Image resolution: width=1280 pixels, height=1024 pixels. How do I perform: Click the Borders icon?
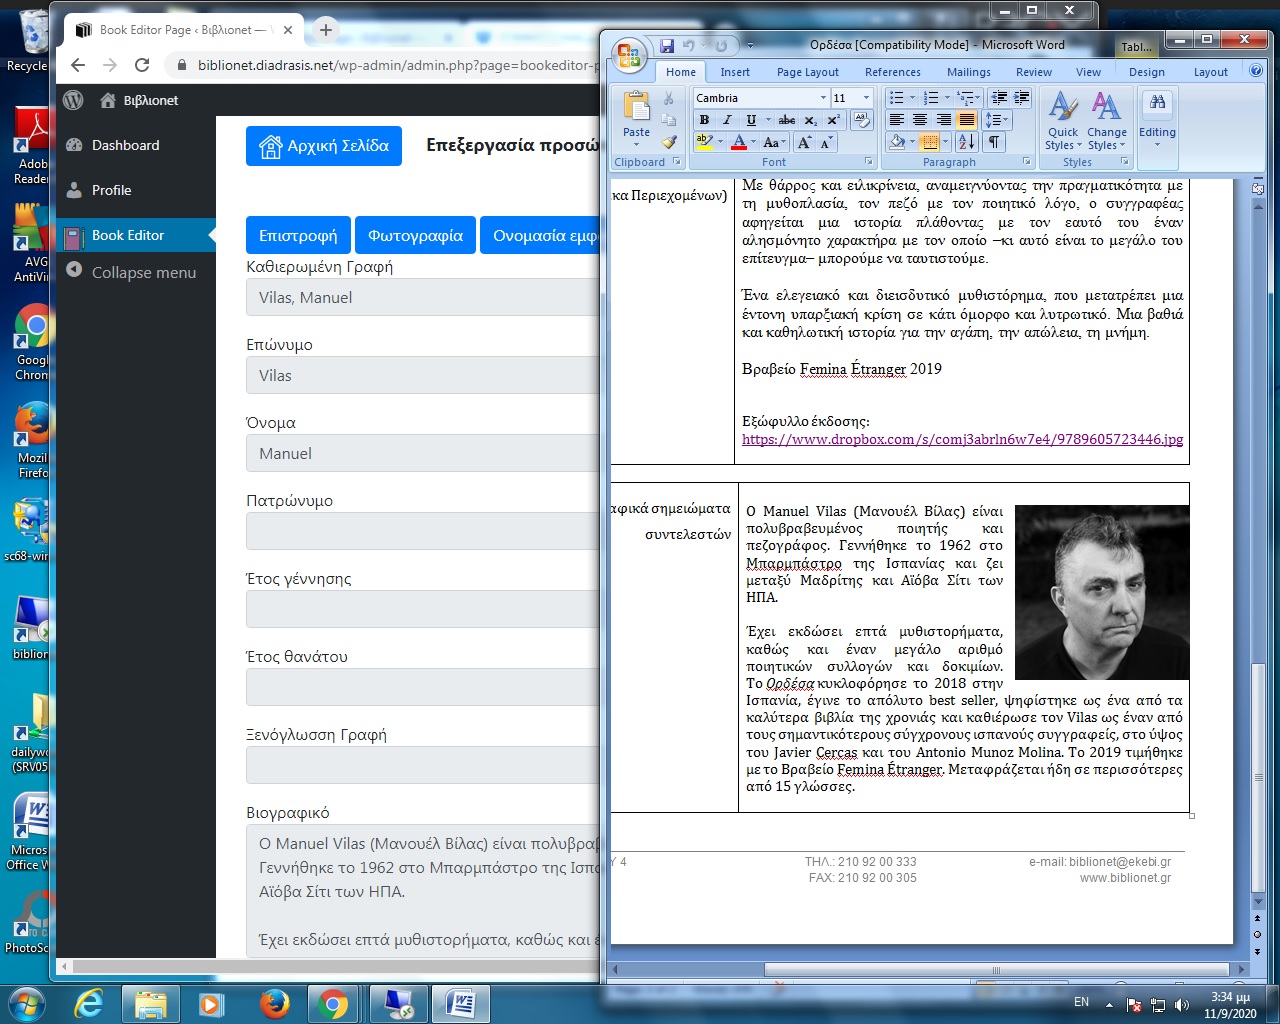click(930, 142)
